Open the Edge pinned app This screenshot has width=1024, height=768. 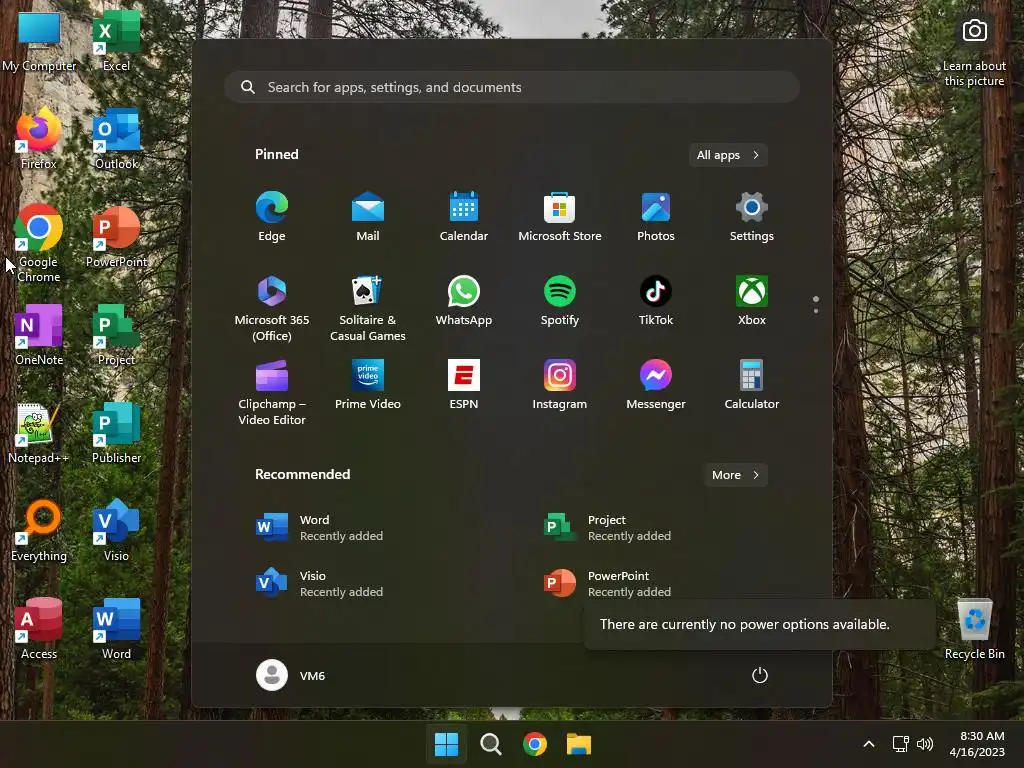coord(272,217)
